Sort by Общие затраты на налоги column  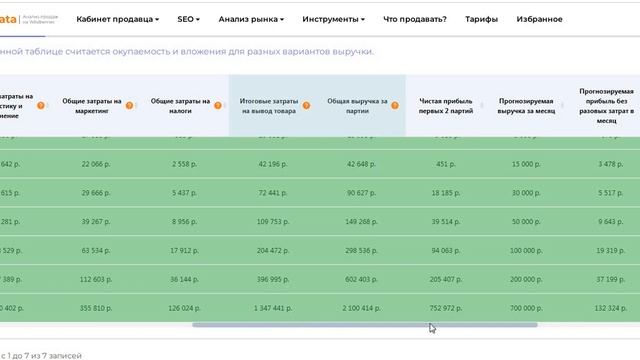[x=180, y=106]
